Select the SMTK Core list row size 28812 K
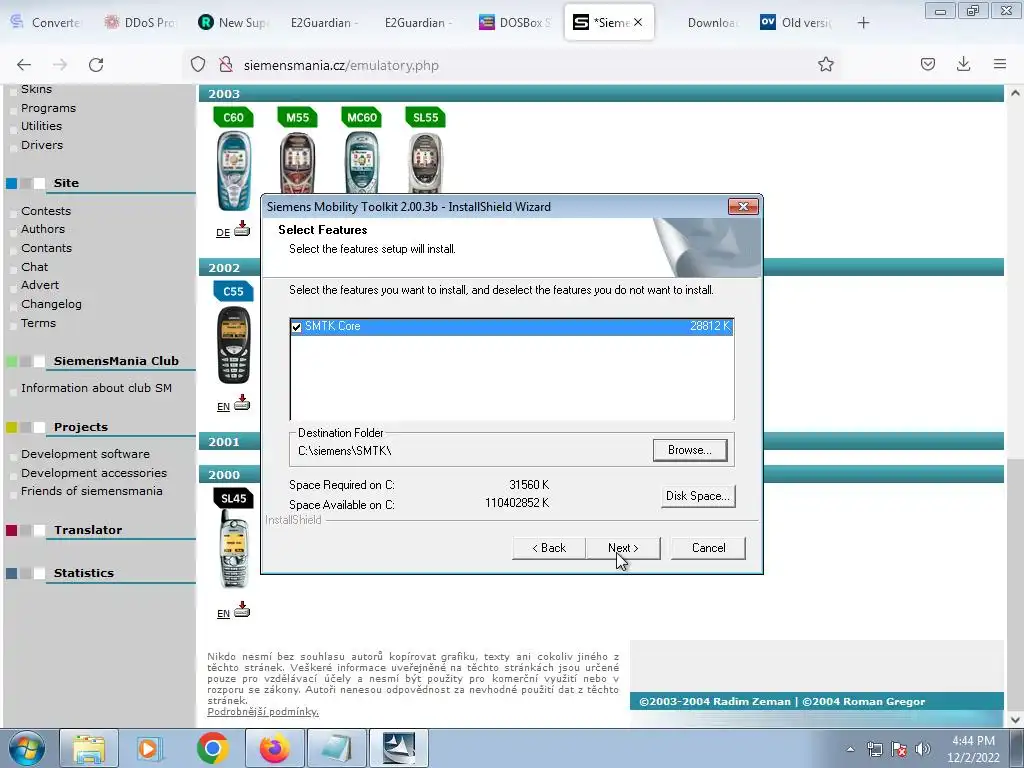The width and height of the screenshot is (1024, 768). [x=511, y=327]
